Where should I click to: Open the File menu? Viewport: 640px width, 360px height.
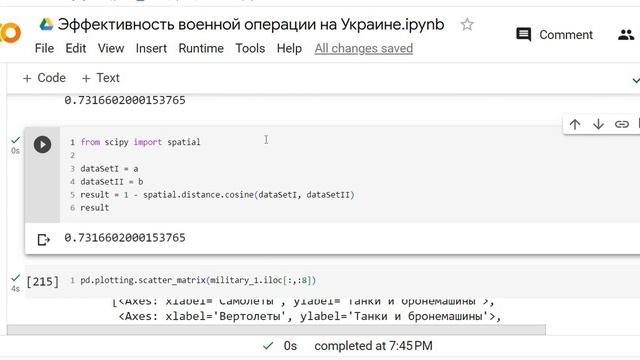[x=44, y=48]
